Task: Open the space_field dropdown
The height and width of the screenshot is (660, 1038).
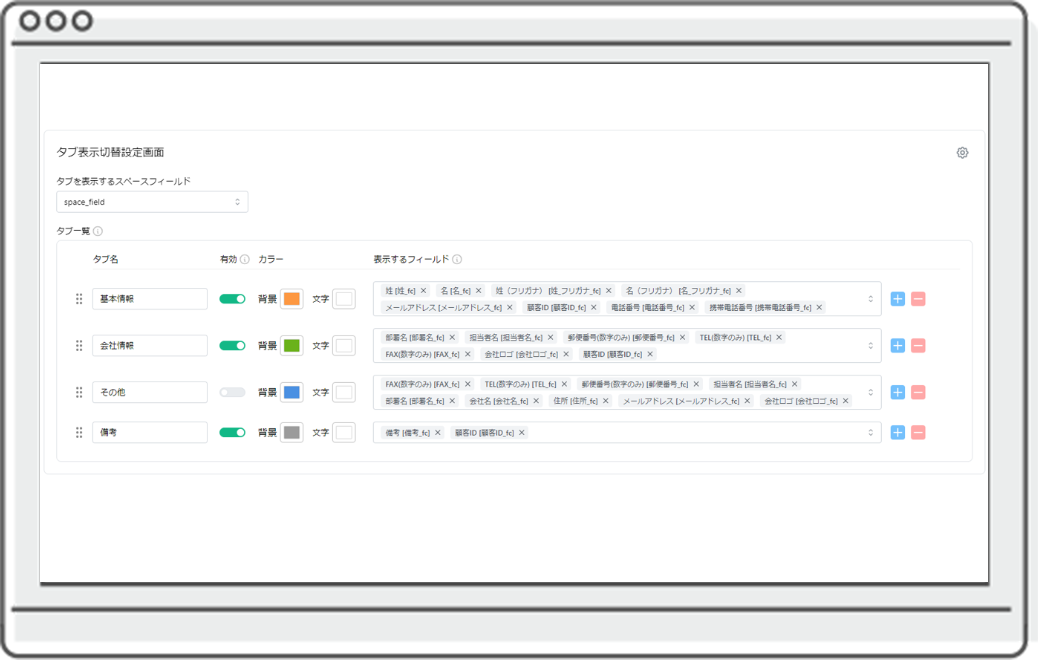Action: click(x=152, y=202)
